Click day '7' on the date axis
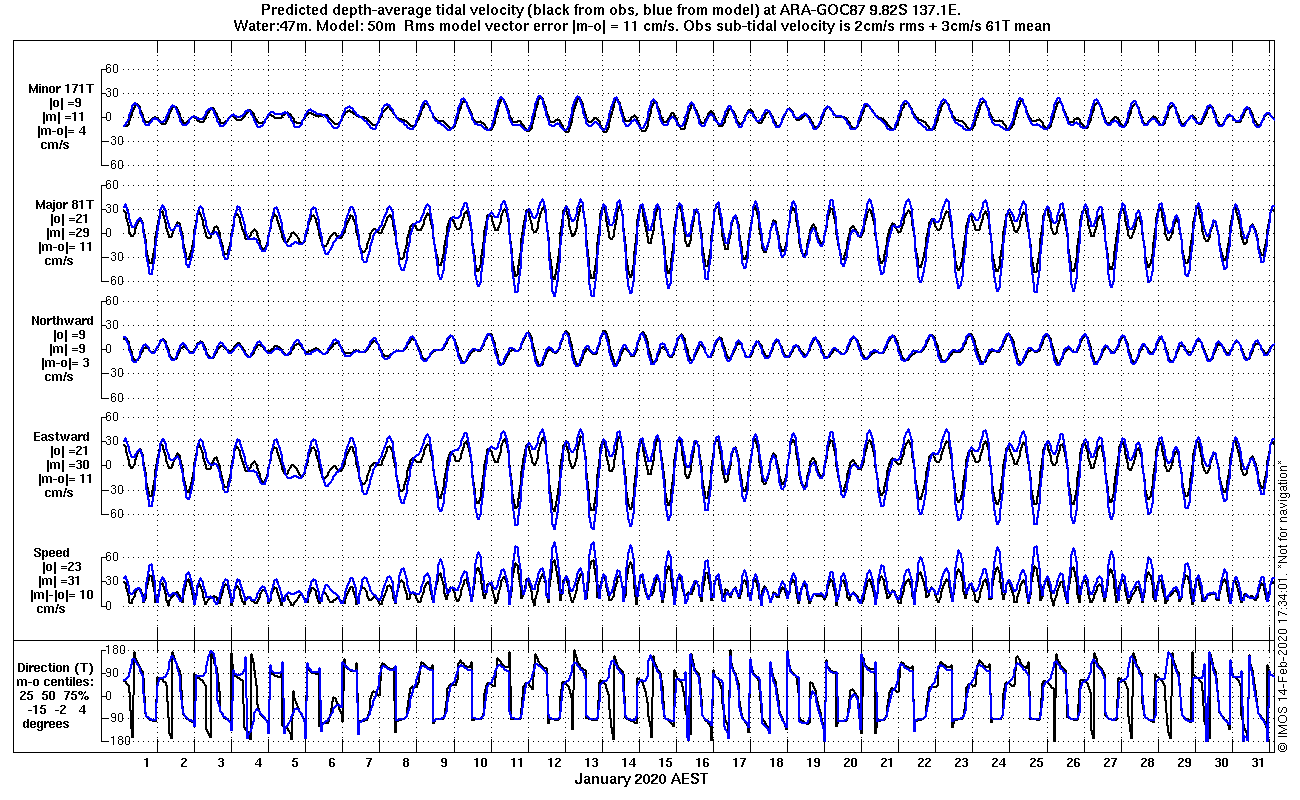This screenshot has width=1300, height=800. [369, 762]
